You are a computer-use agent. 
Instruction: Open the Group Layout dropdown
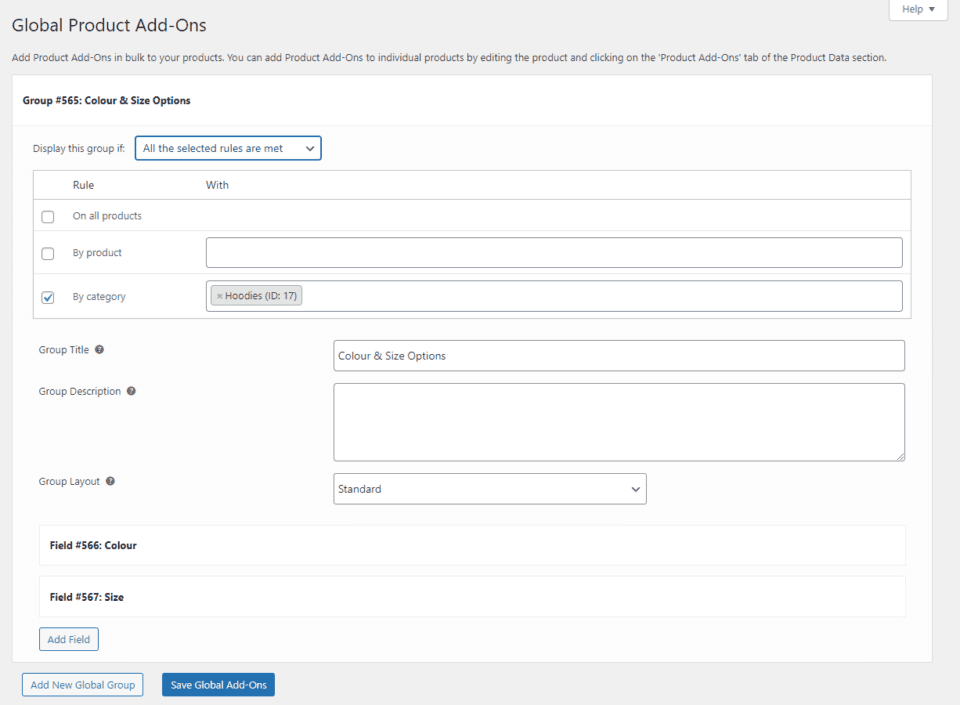[x=490, y=489]
